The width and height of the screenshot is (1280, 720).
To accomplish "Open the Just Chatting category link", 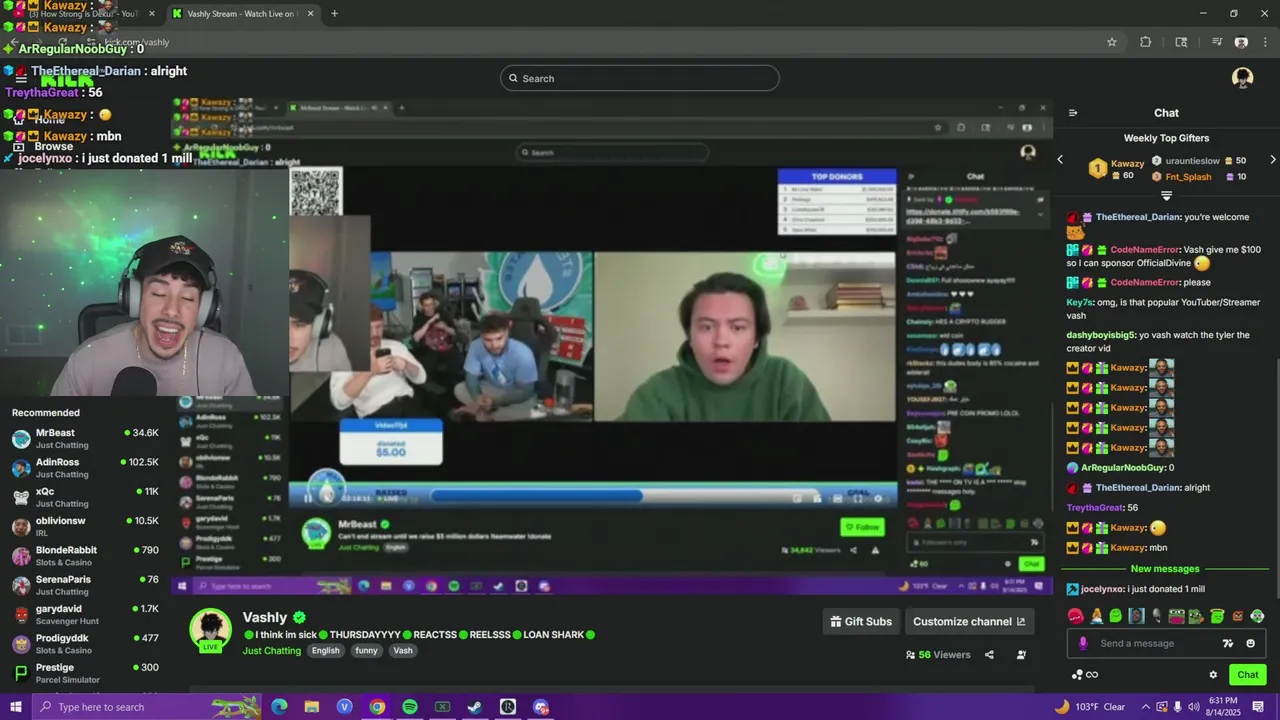I will coord(271,651).
